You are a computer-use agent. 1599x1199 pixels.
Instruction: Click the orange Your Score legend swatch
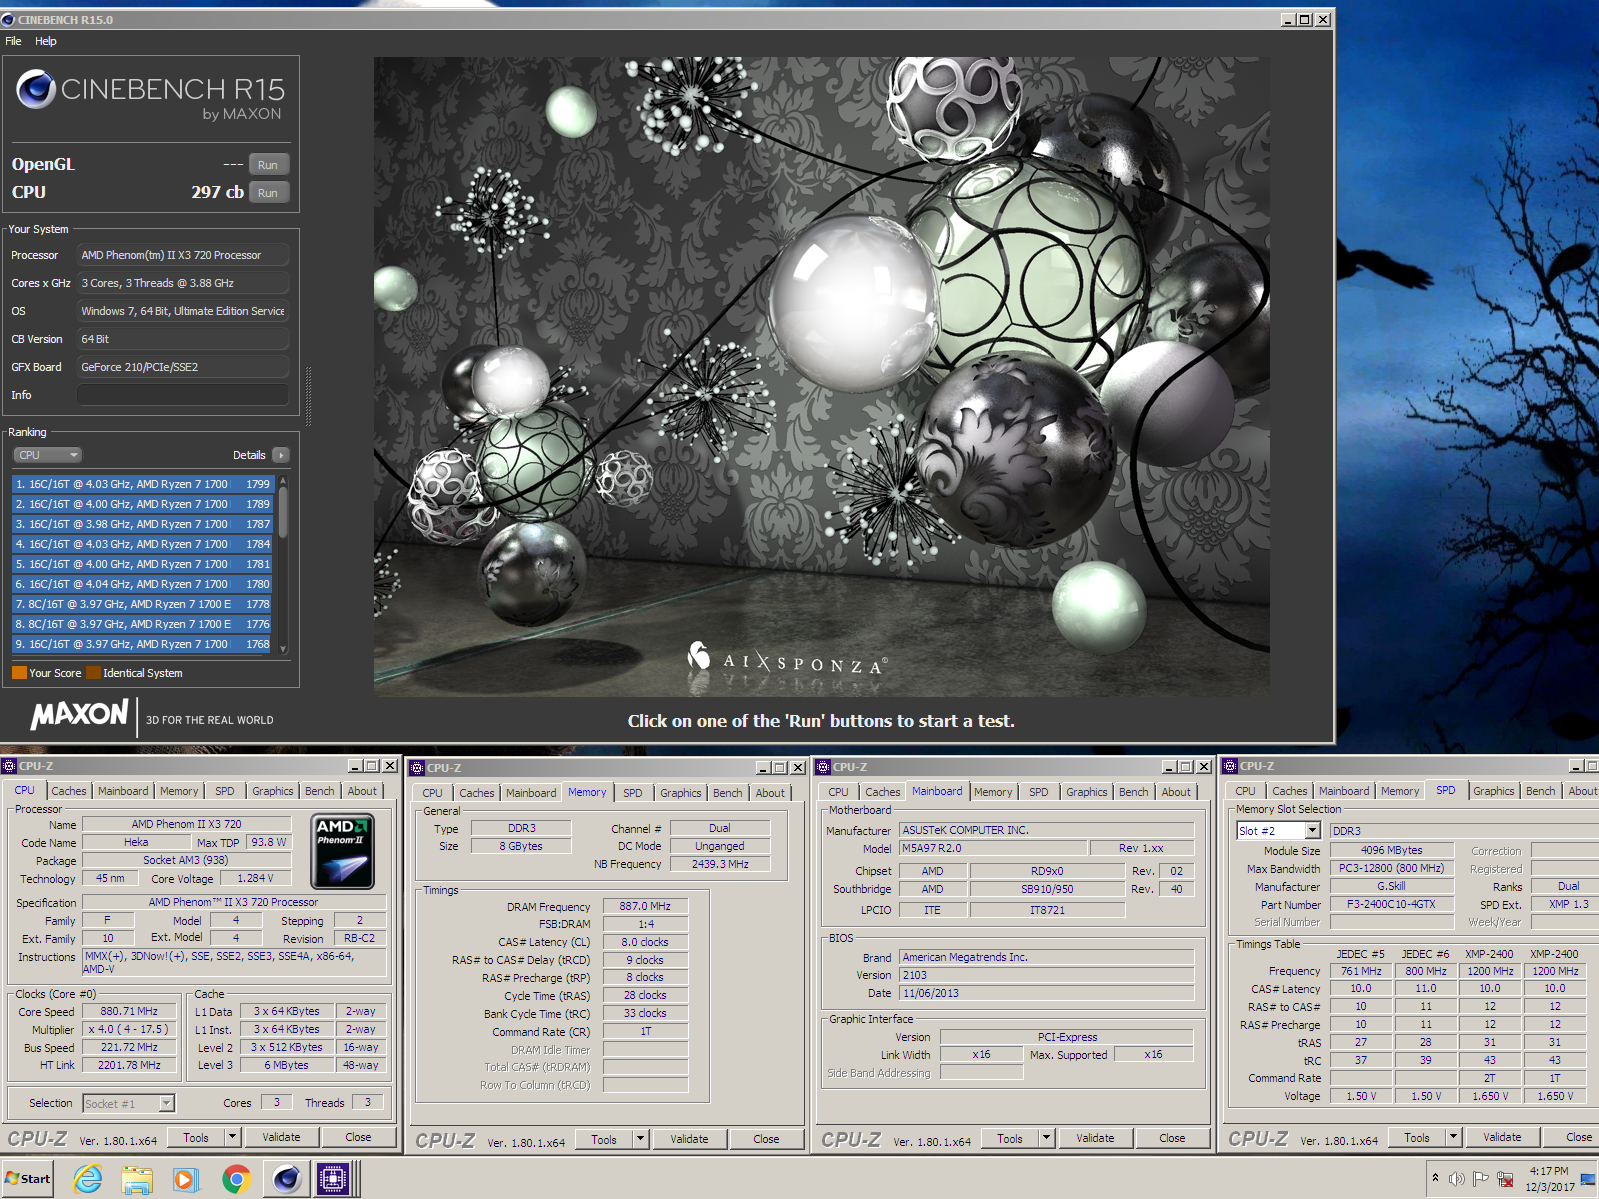19,673
